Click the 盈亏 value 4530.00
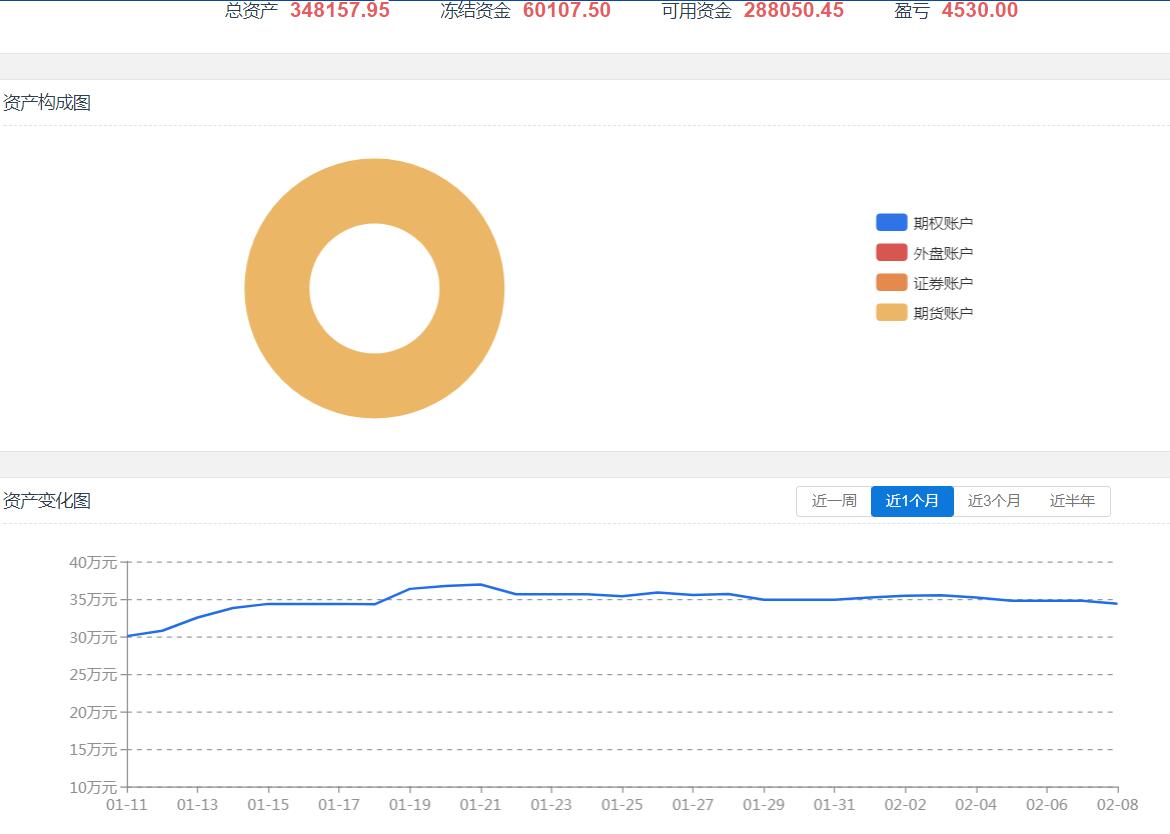 (979, 11)
